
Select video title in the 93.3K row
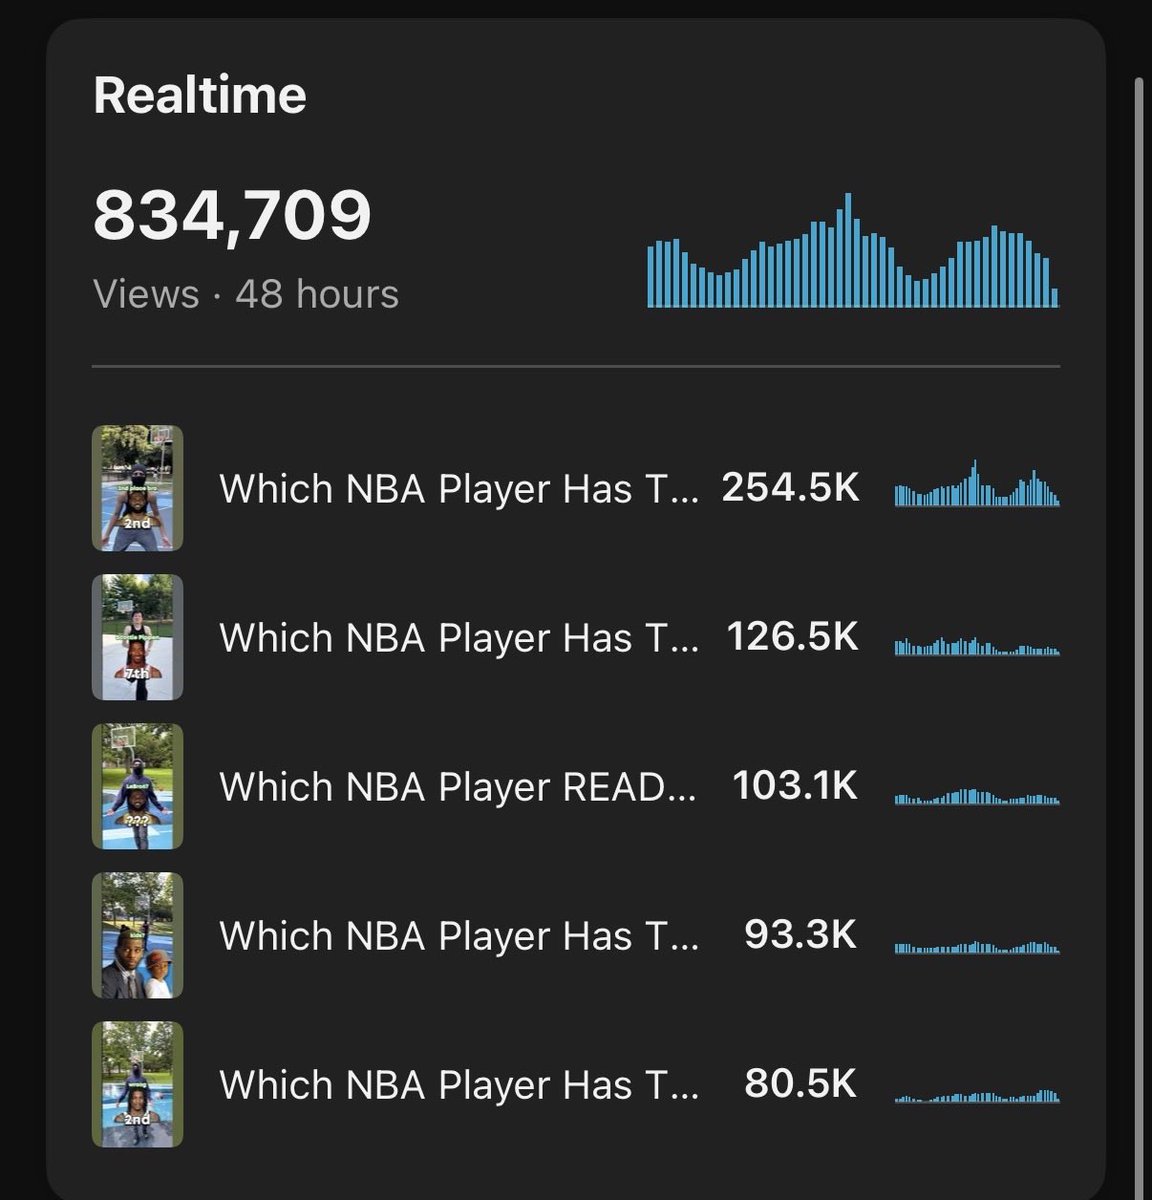click(458, 936)
